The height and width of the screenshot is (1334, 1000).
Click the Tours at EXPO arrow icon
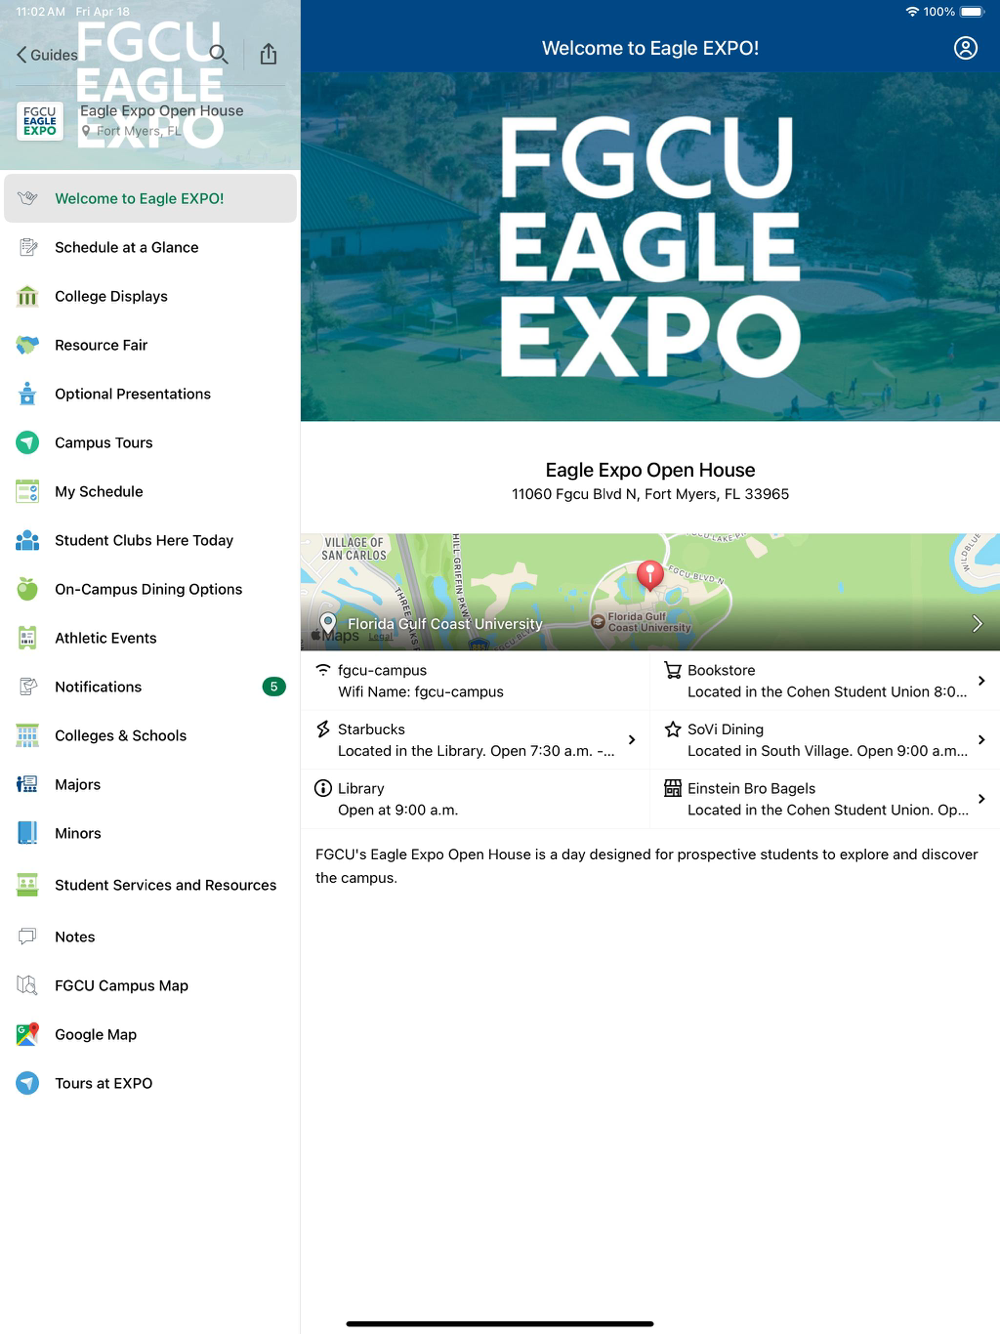coord(28,1083)
